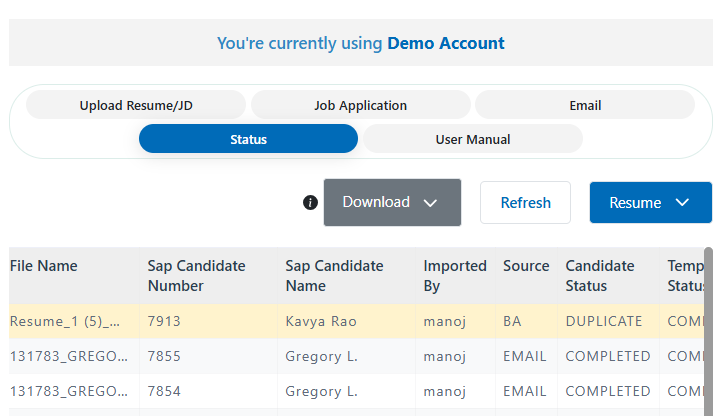This screenshot has width=717, height=416.
Task: Expand the Resume dropdown button
Action: pyautogui.click(x=650, y=203)
